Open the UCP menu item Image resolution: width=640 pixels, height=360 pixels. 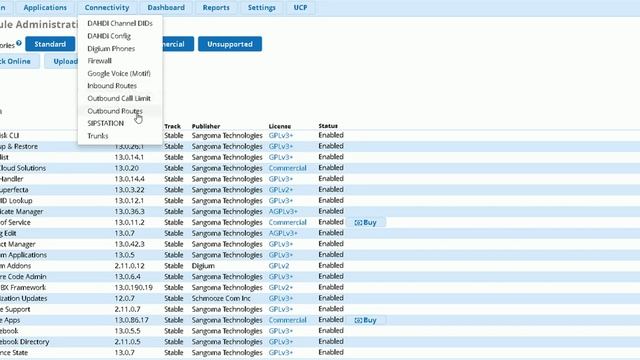click(x=300, y=7)
